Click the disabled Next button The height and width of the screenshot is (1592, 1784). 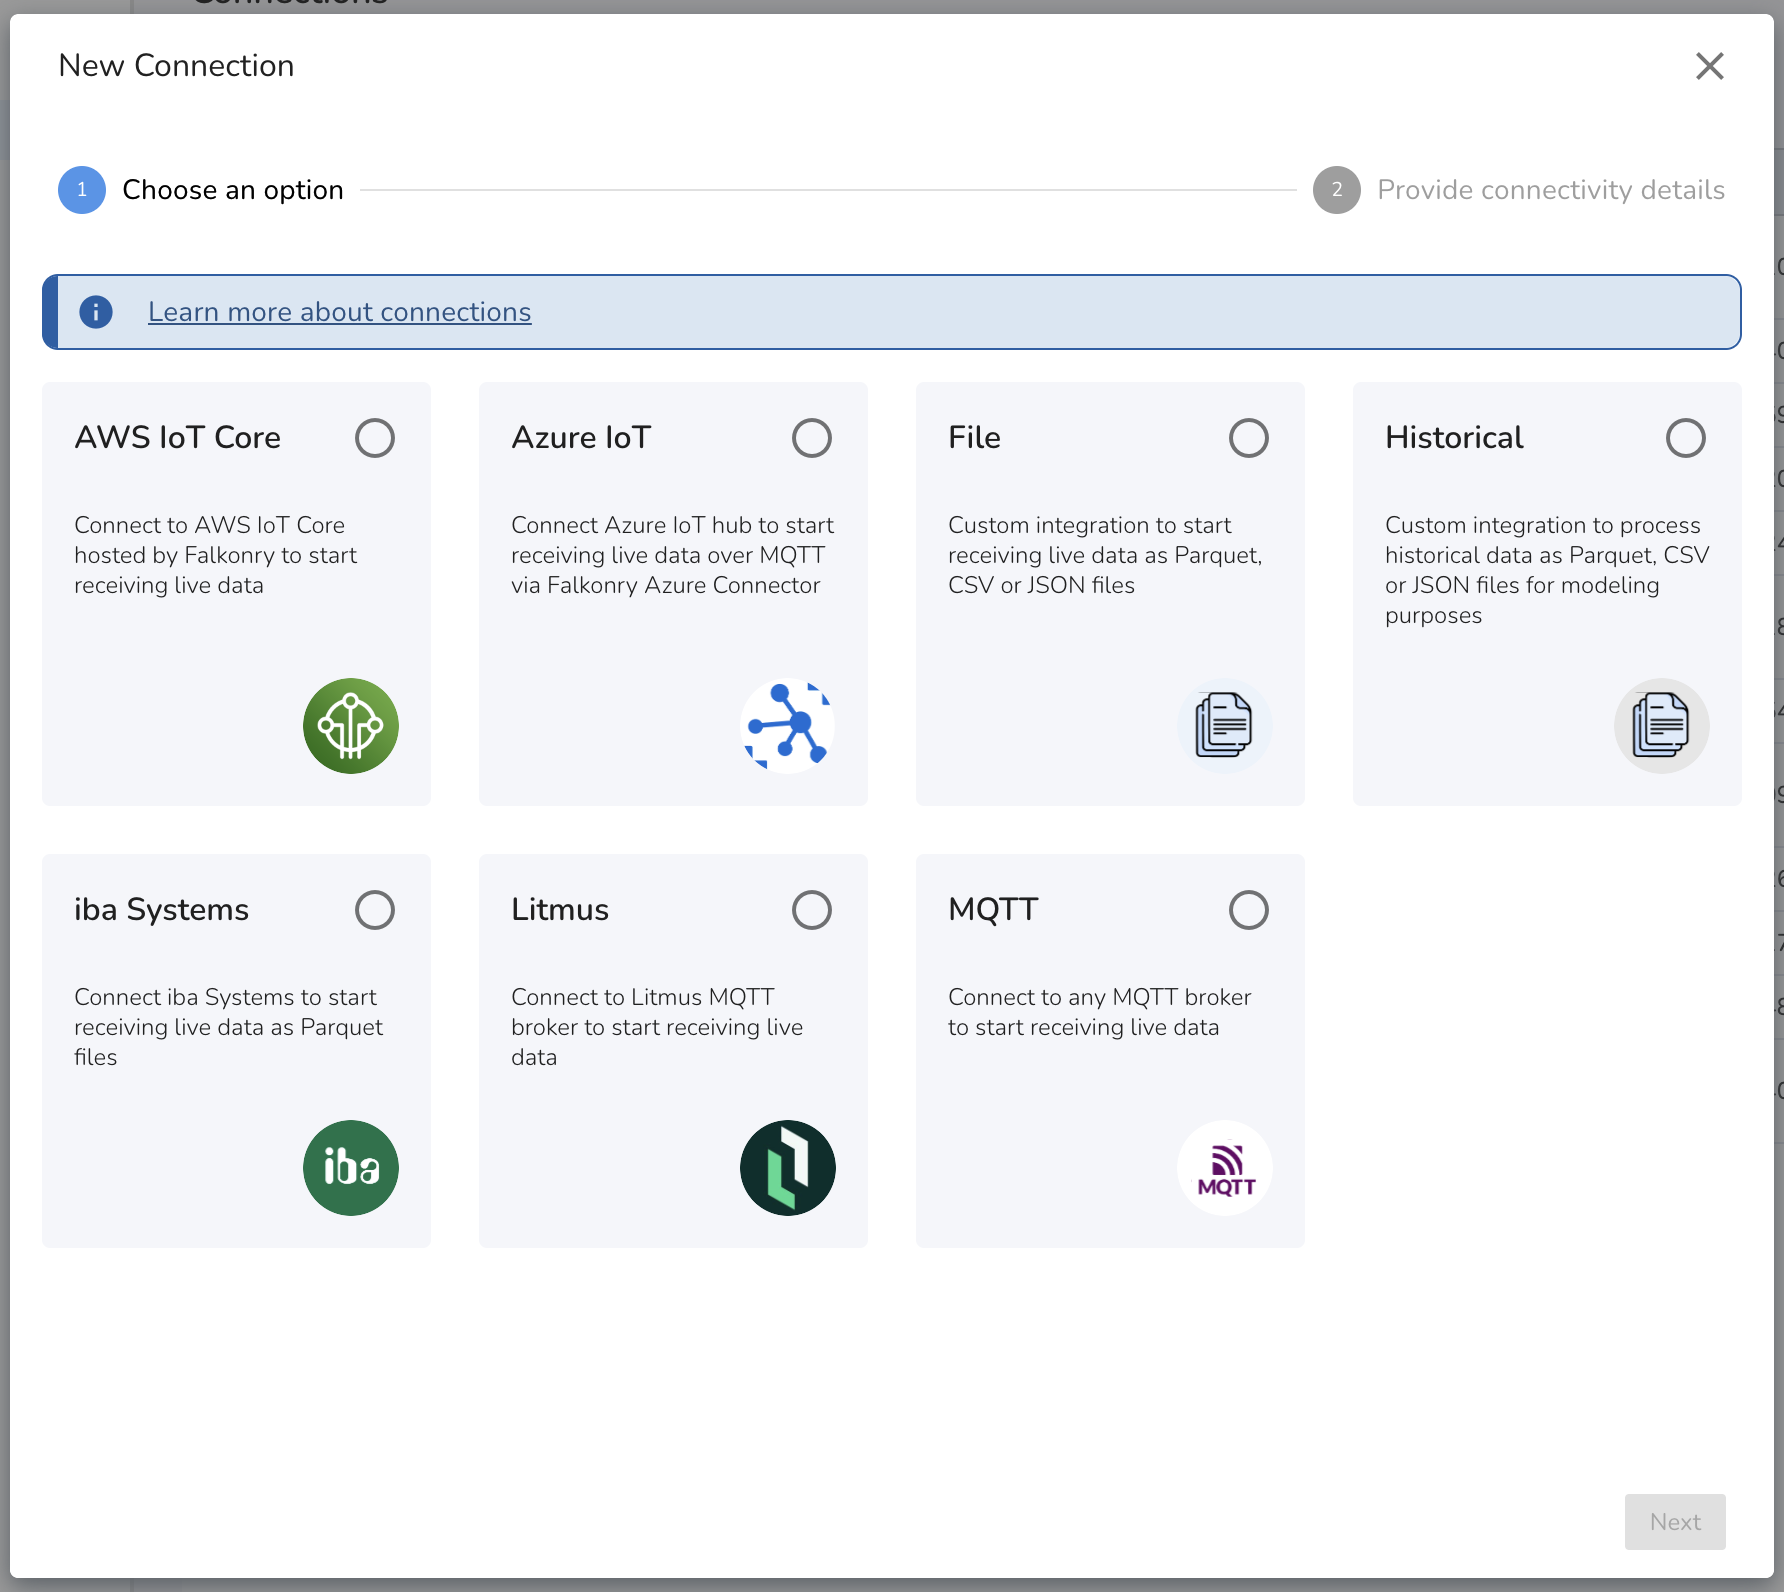pyautogui.click(x=1675, y=1522)
